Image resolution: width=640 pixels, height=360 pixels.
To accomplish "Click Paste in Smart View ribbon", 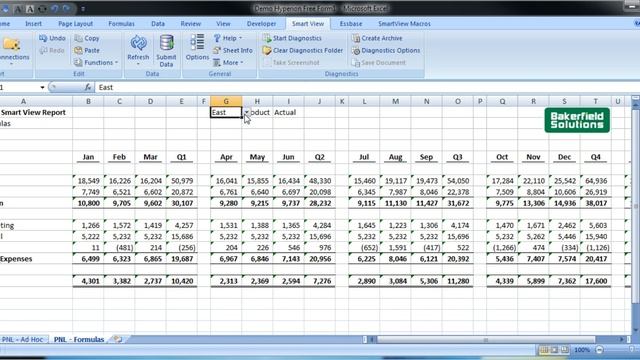I will point(87,50).
